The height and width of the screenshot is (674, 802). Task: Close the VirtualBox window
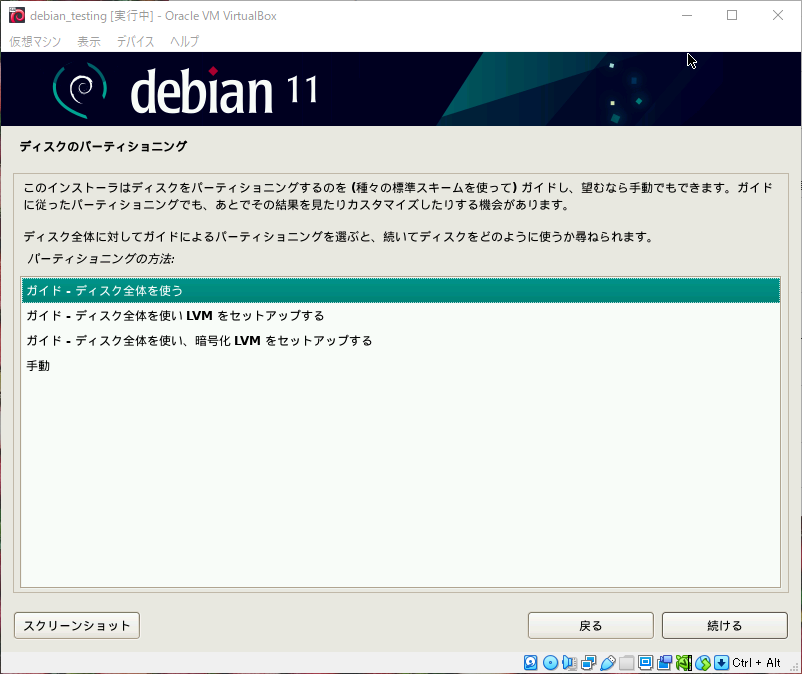[x=777, y=15]
